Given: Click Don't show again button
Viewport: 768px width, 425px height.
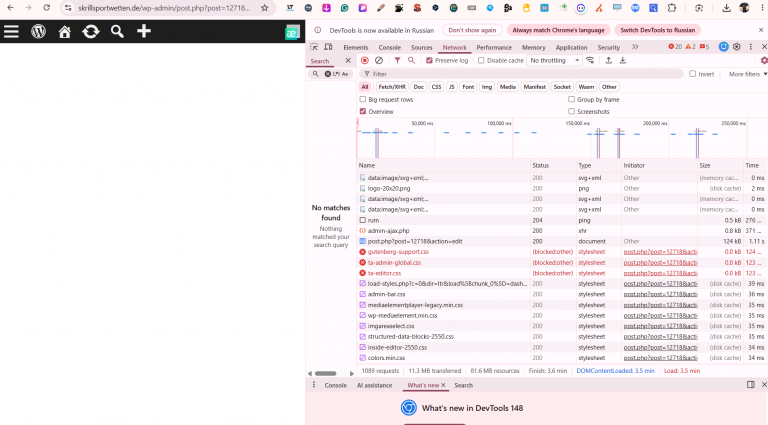Looking at the screenshot, I should coord(472,30).
